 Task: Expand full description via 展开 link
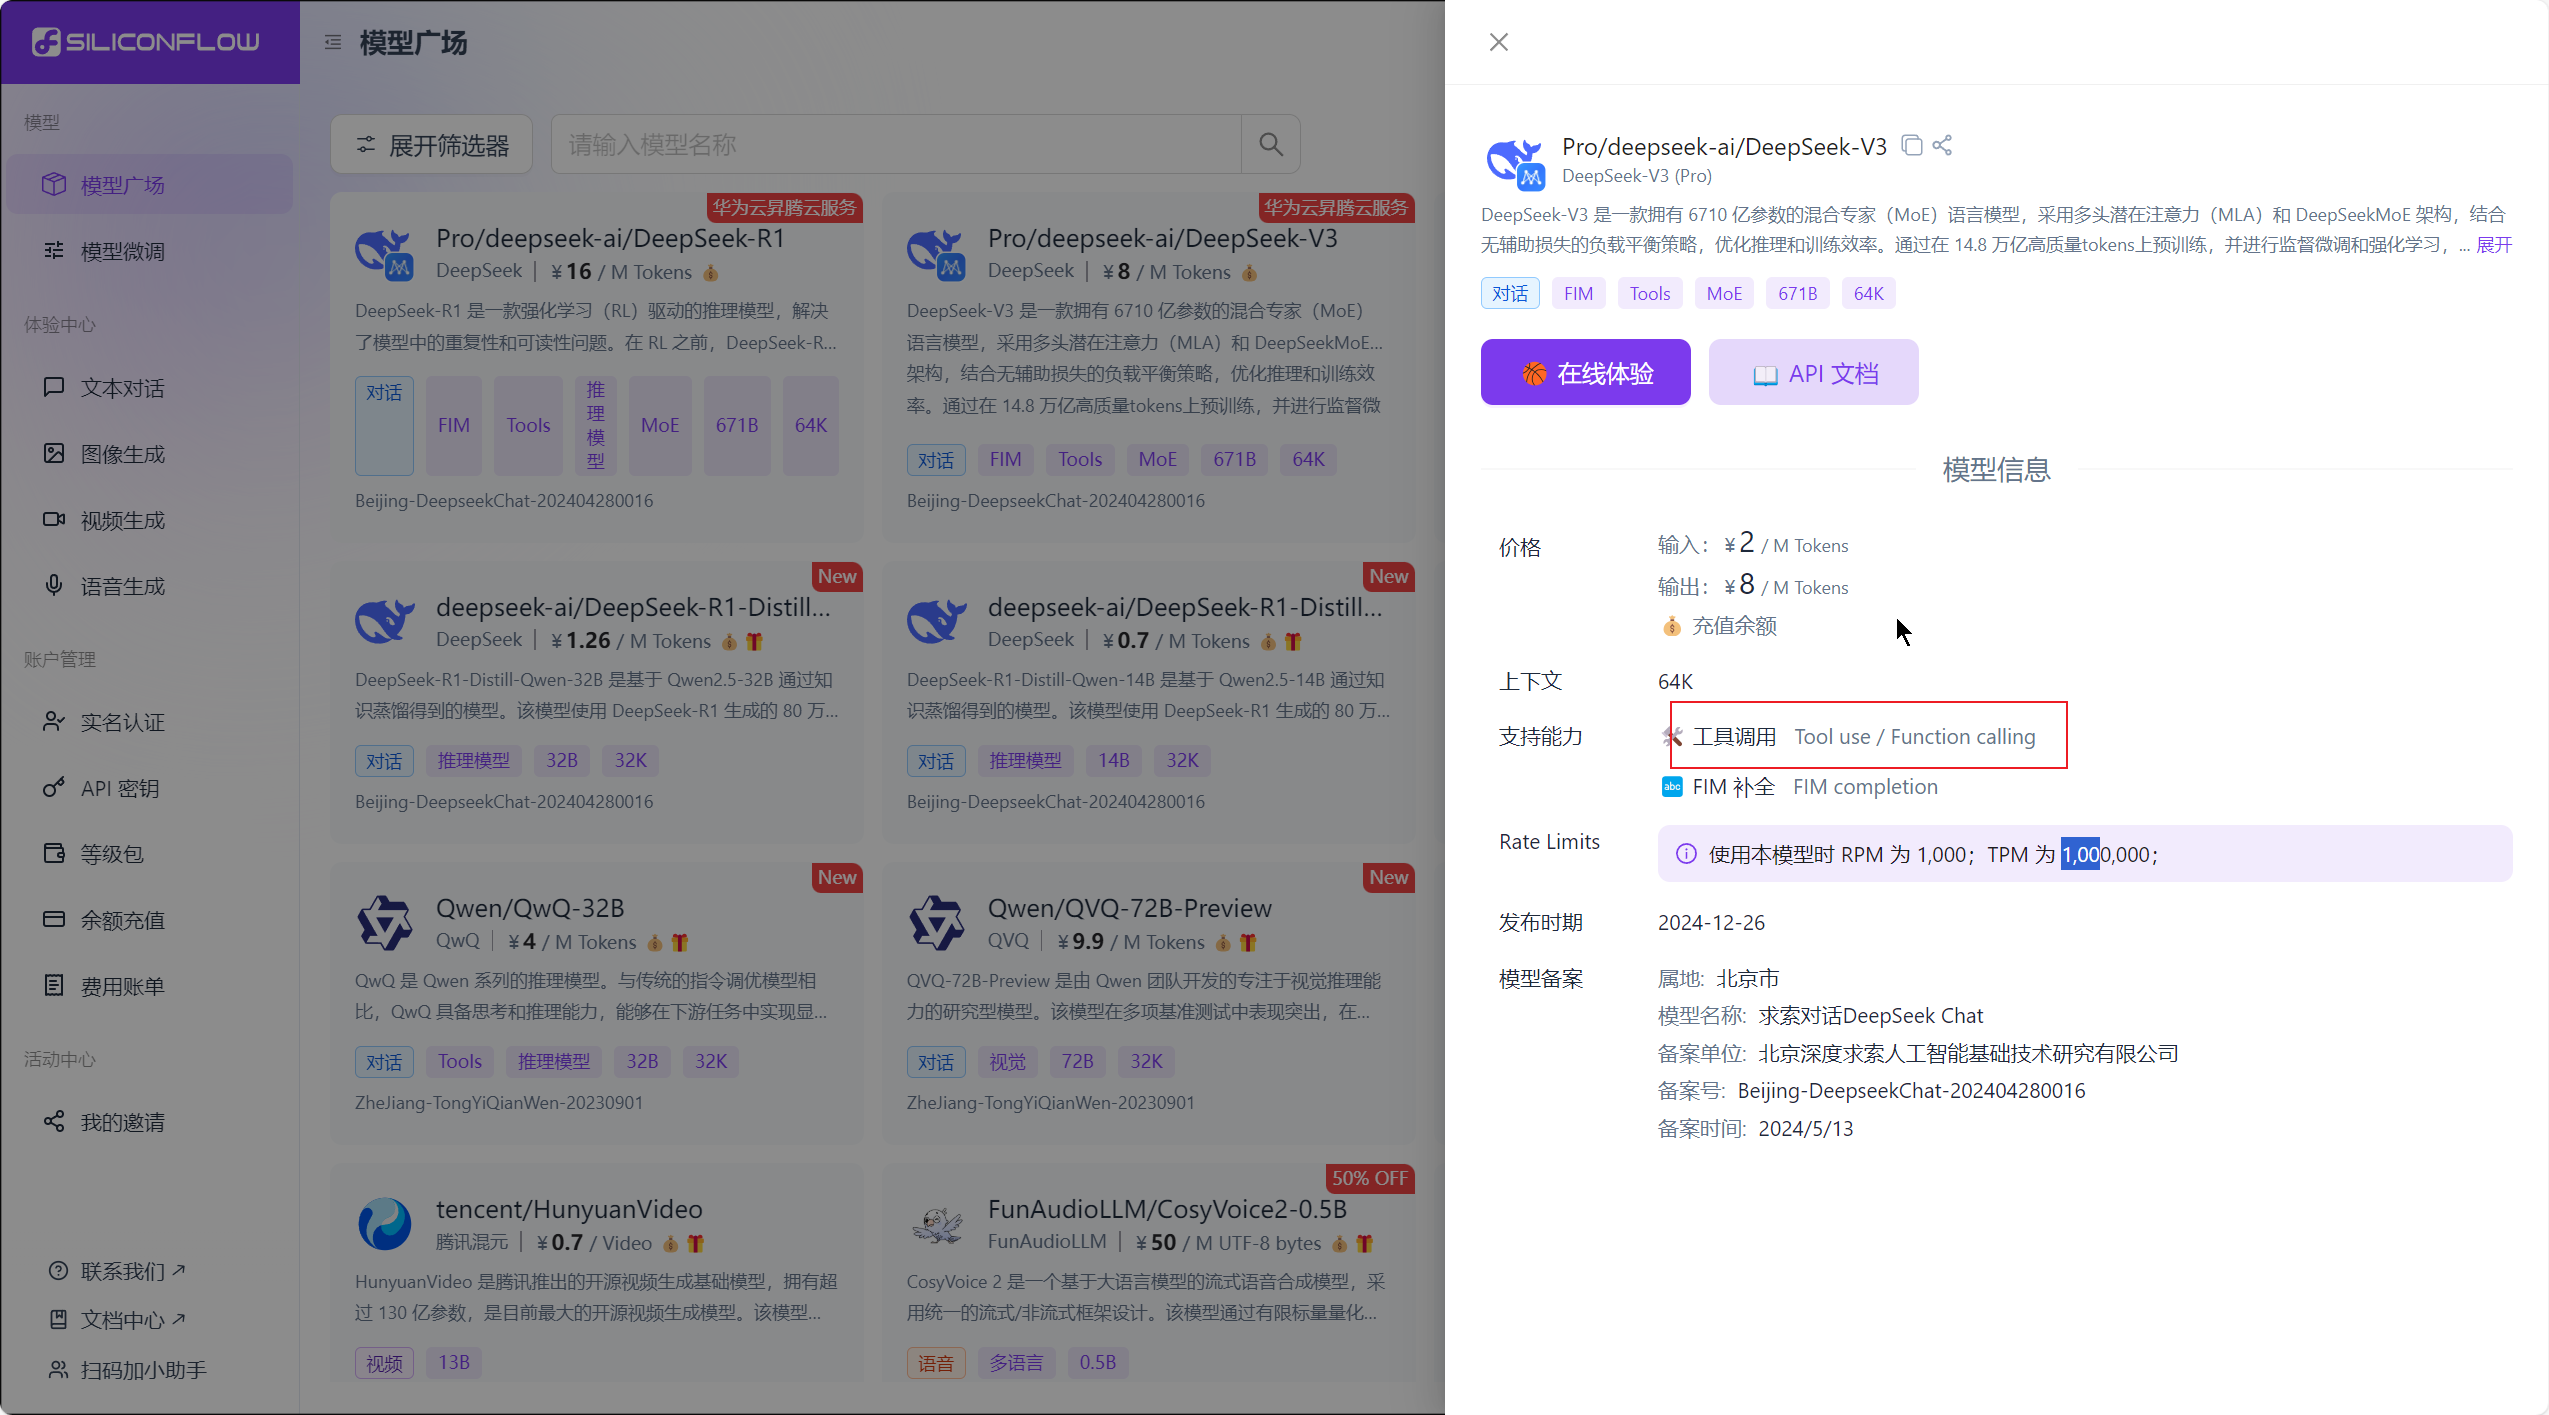coord(2493,245)
